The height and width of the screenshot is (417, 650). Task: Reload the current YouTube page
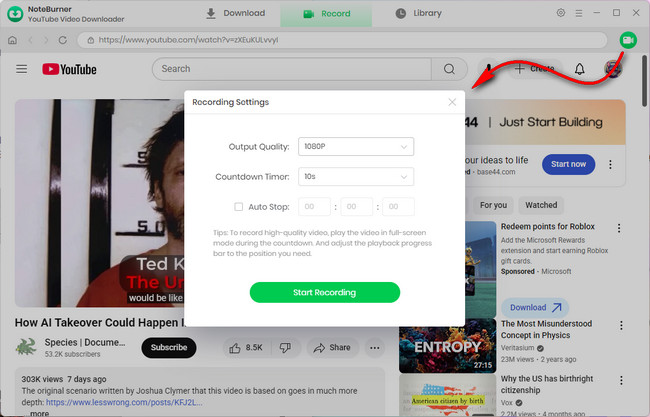[x=63, y=40]
